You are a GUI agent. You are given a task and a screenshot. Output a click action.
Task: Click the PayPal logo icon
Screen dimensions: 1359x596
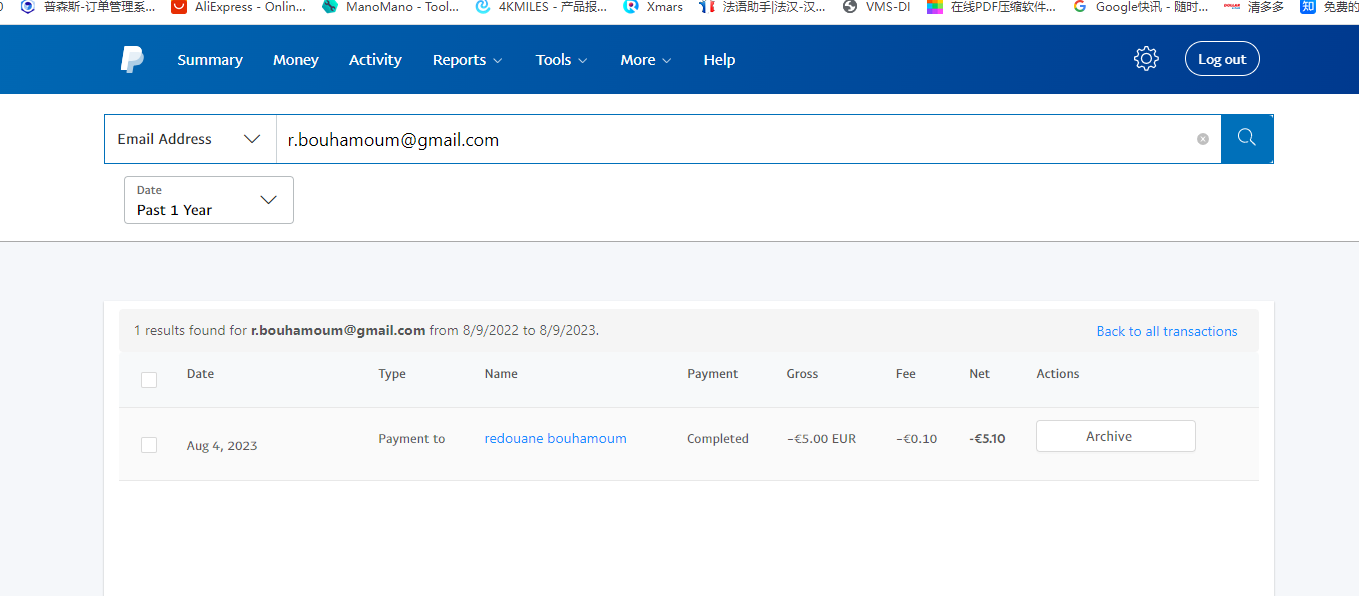point(132,60)
